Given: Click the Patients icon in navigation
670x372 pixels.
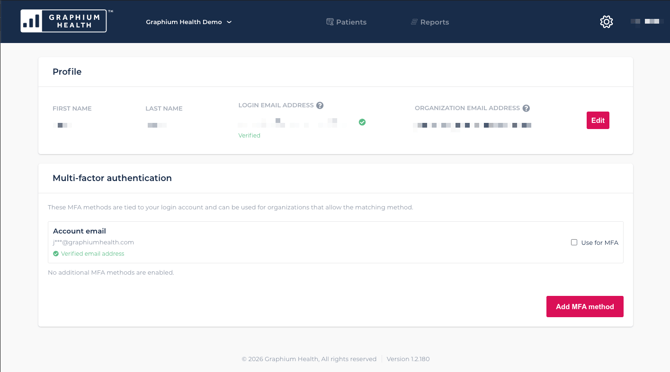Looking at the screenshot, I should point(329,22).
